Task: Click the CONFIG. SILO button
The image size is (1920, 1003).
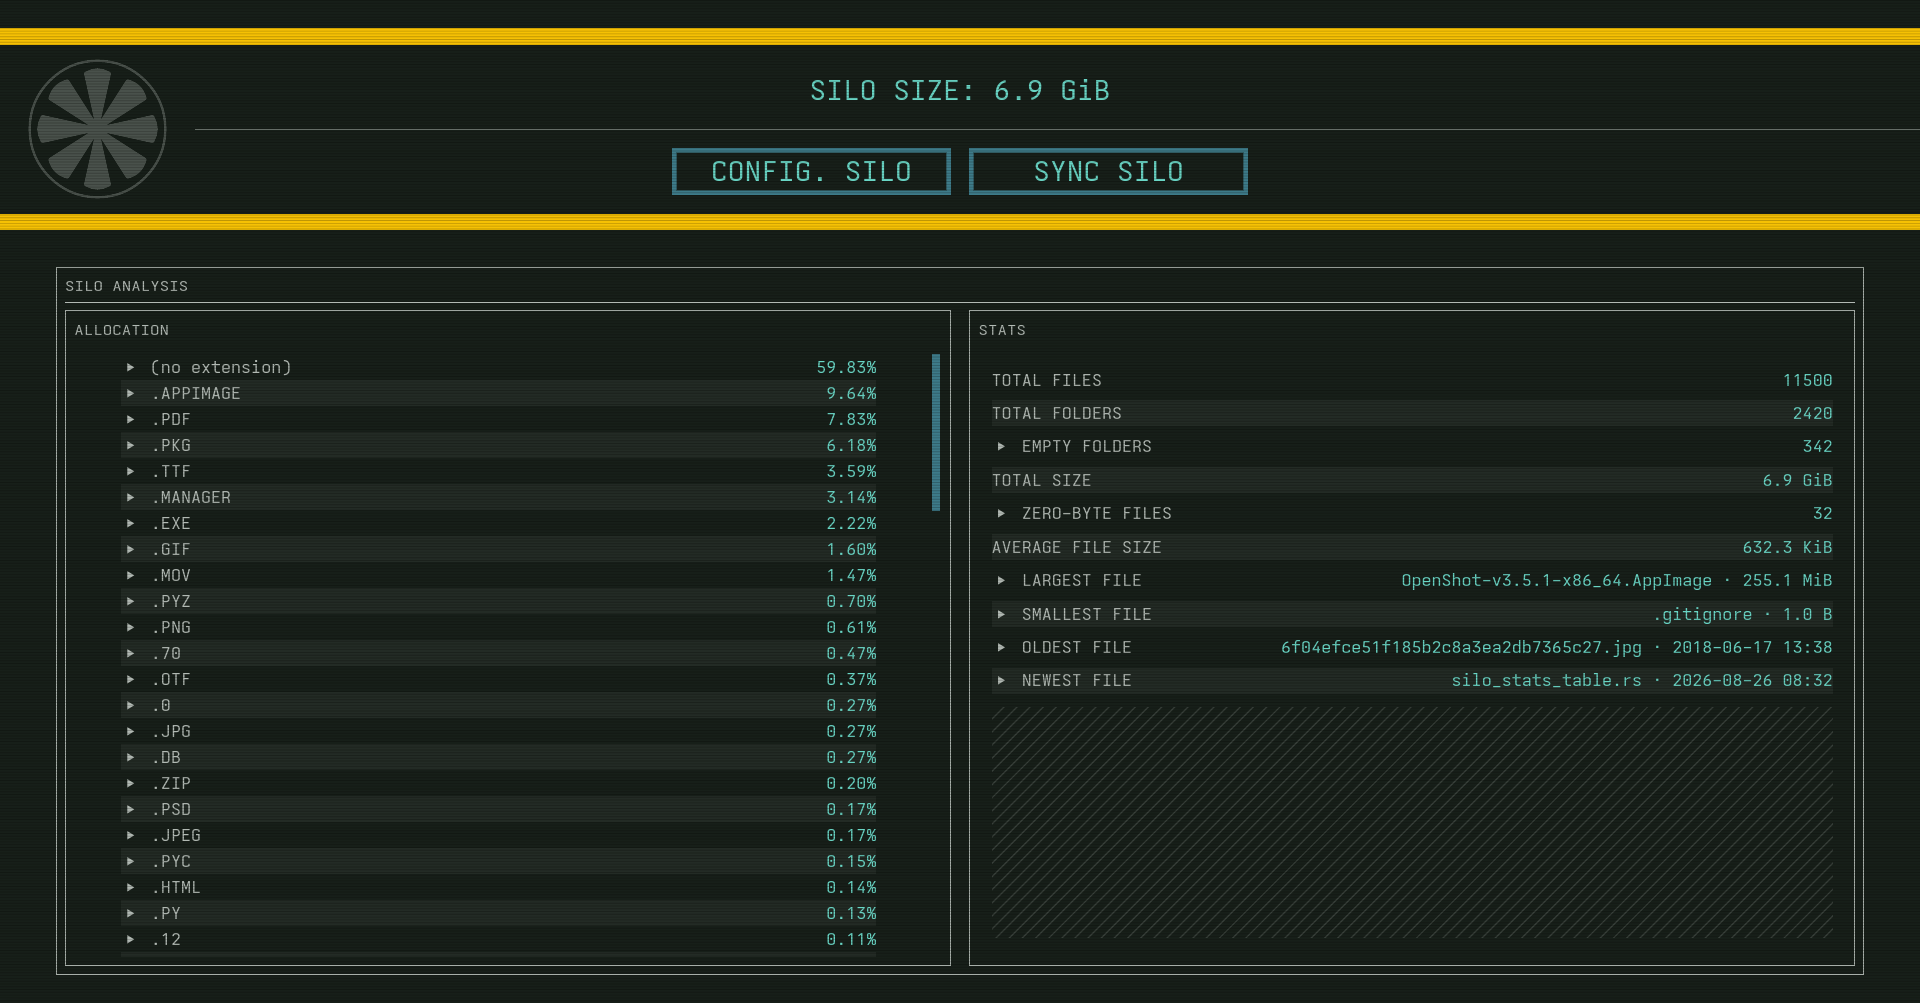Action: point(811,172)
